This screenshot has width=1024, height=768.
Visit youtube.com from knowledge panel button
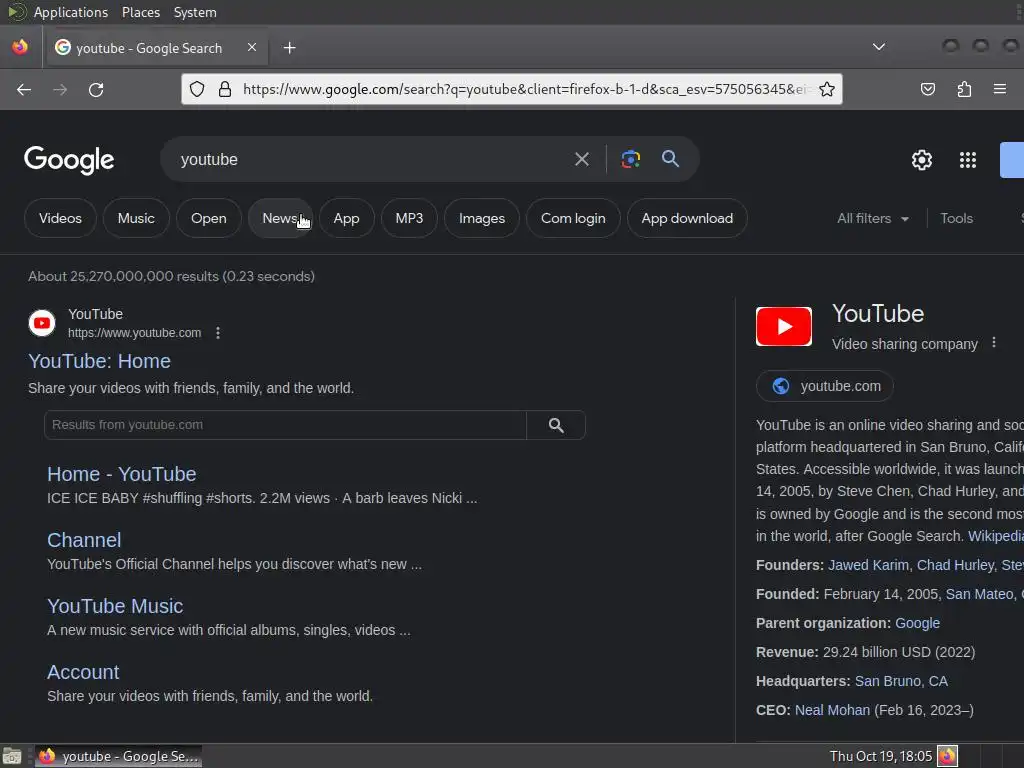[824, 386]
